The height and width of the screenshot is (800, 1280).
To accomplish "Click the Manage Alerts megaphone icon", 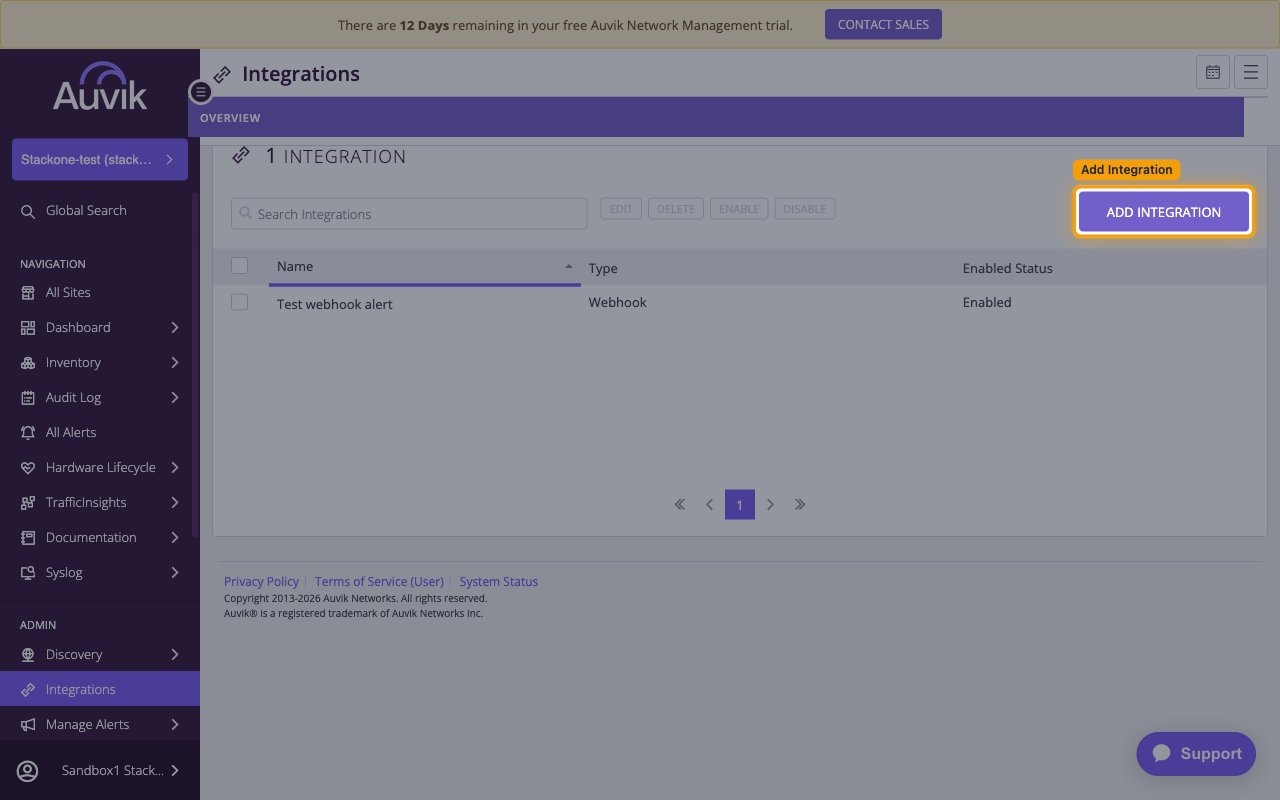I will point(28,725).
